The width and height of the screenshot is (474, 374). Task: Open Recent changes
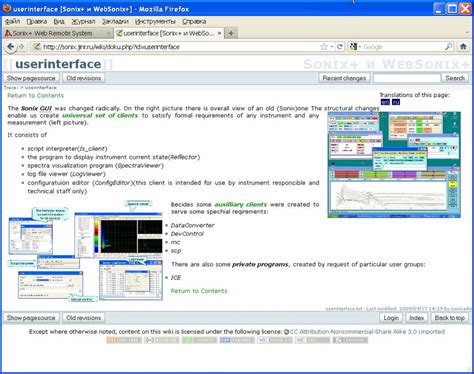344,78
